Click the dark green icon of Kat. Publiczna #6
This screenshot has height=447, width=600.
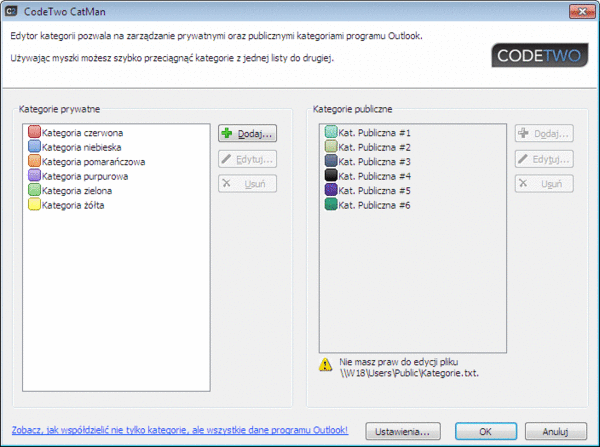[331, 205]
